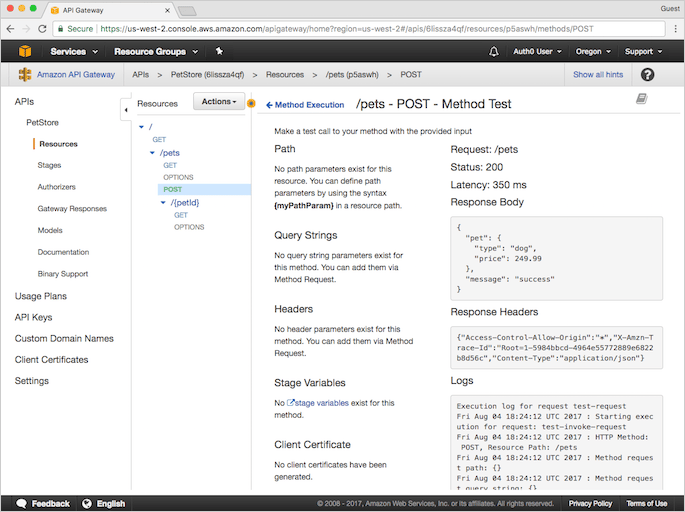Open Authorizers in sidebar
Screen dimensions: 685x512
click(56, 187)
